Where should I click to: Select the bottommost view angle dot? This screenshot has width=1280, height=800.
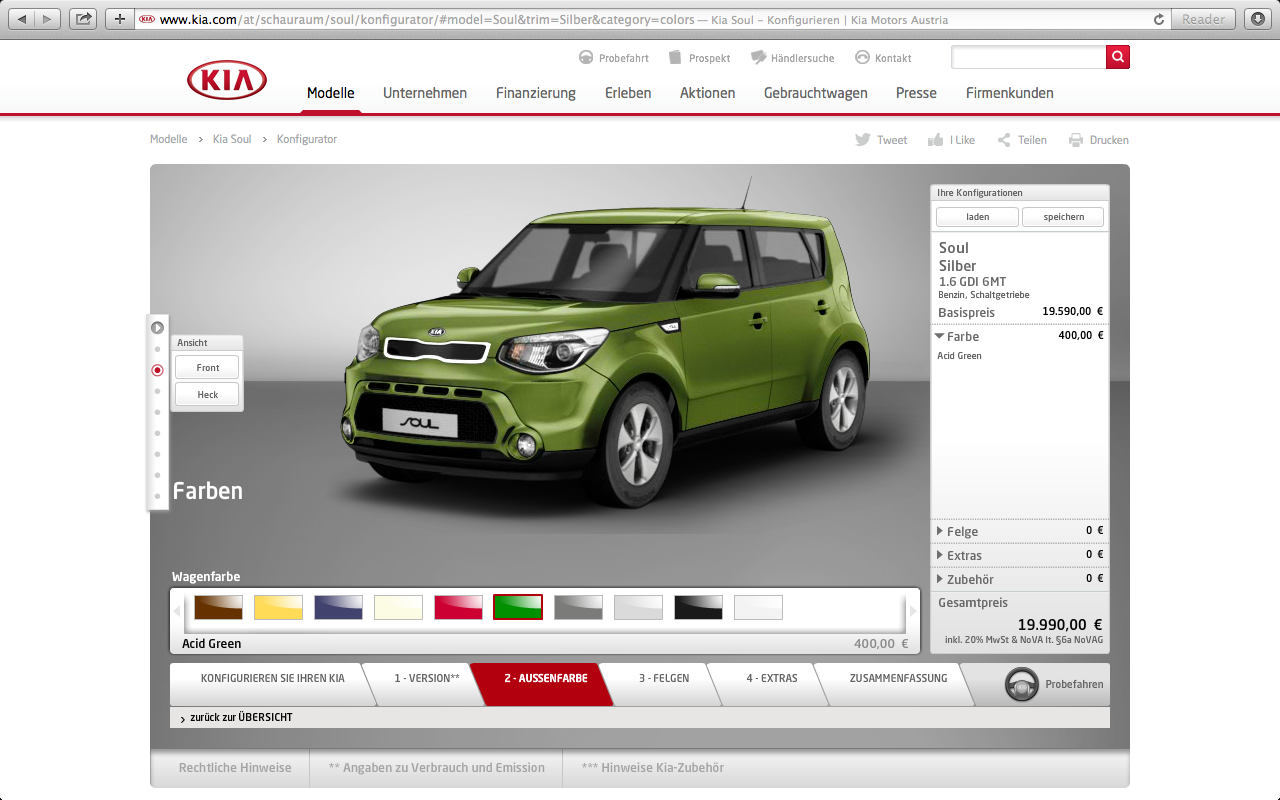[x=157, y=496]
